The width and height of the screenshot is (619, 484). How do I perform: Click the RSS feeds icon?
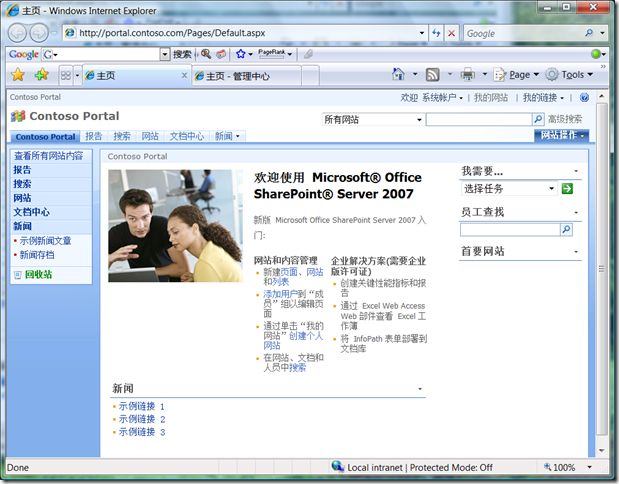pyautogui.click(x=432, y=74)
